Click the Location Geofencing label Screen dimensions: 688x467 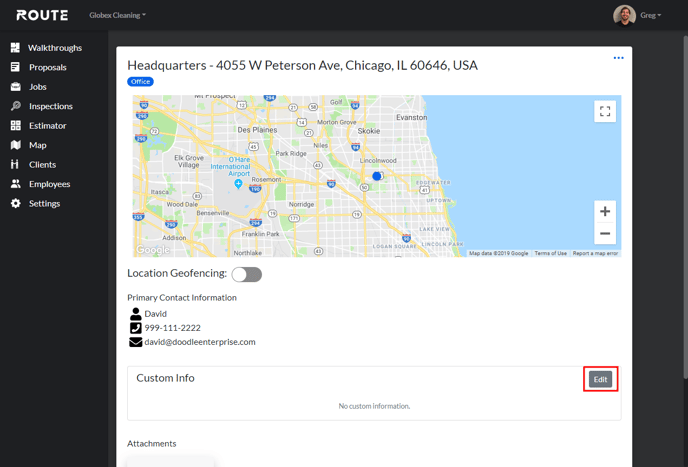(x=177, y=273)
